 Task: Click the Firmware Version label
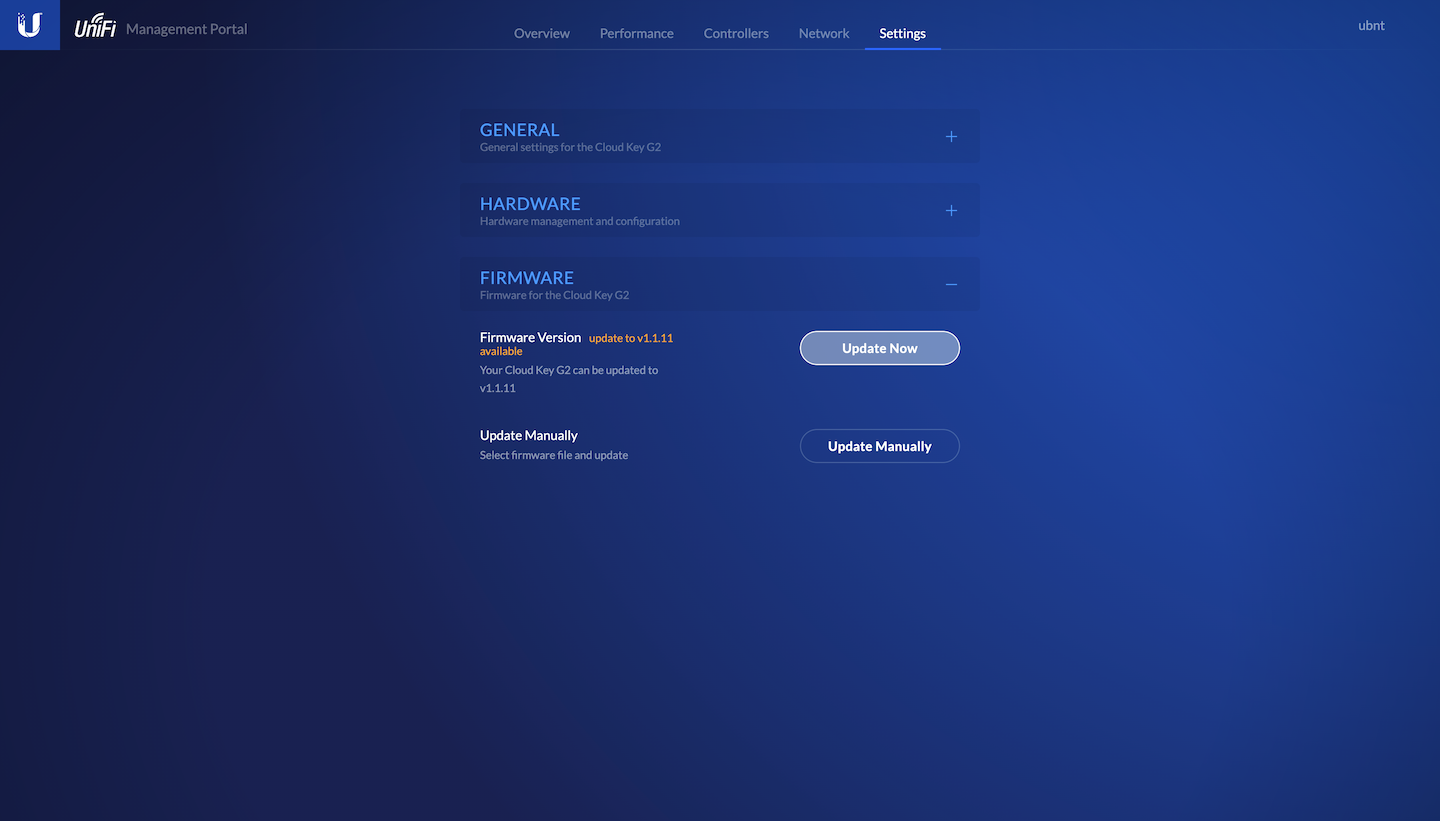click(530, 338)
